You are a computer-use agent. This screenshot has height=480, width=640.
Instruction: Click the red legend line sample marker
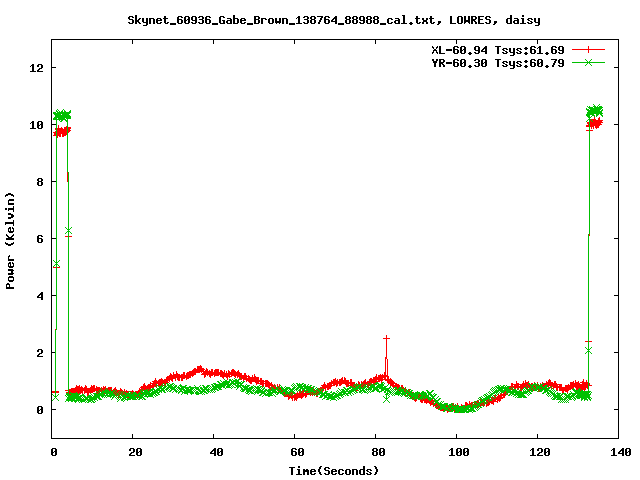tap(588, 50)
